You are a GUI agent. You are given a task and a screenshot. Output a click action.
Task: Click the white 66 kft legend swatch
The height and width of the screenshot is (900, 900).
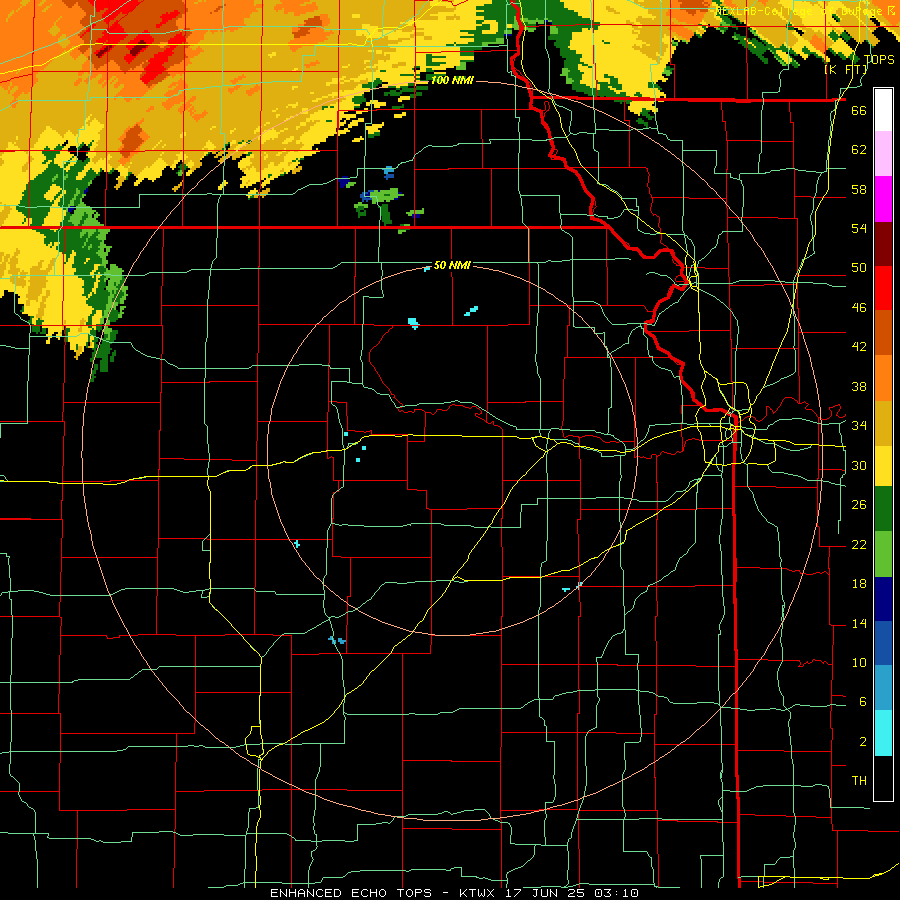883,110
